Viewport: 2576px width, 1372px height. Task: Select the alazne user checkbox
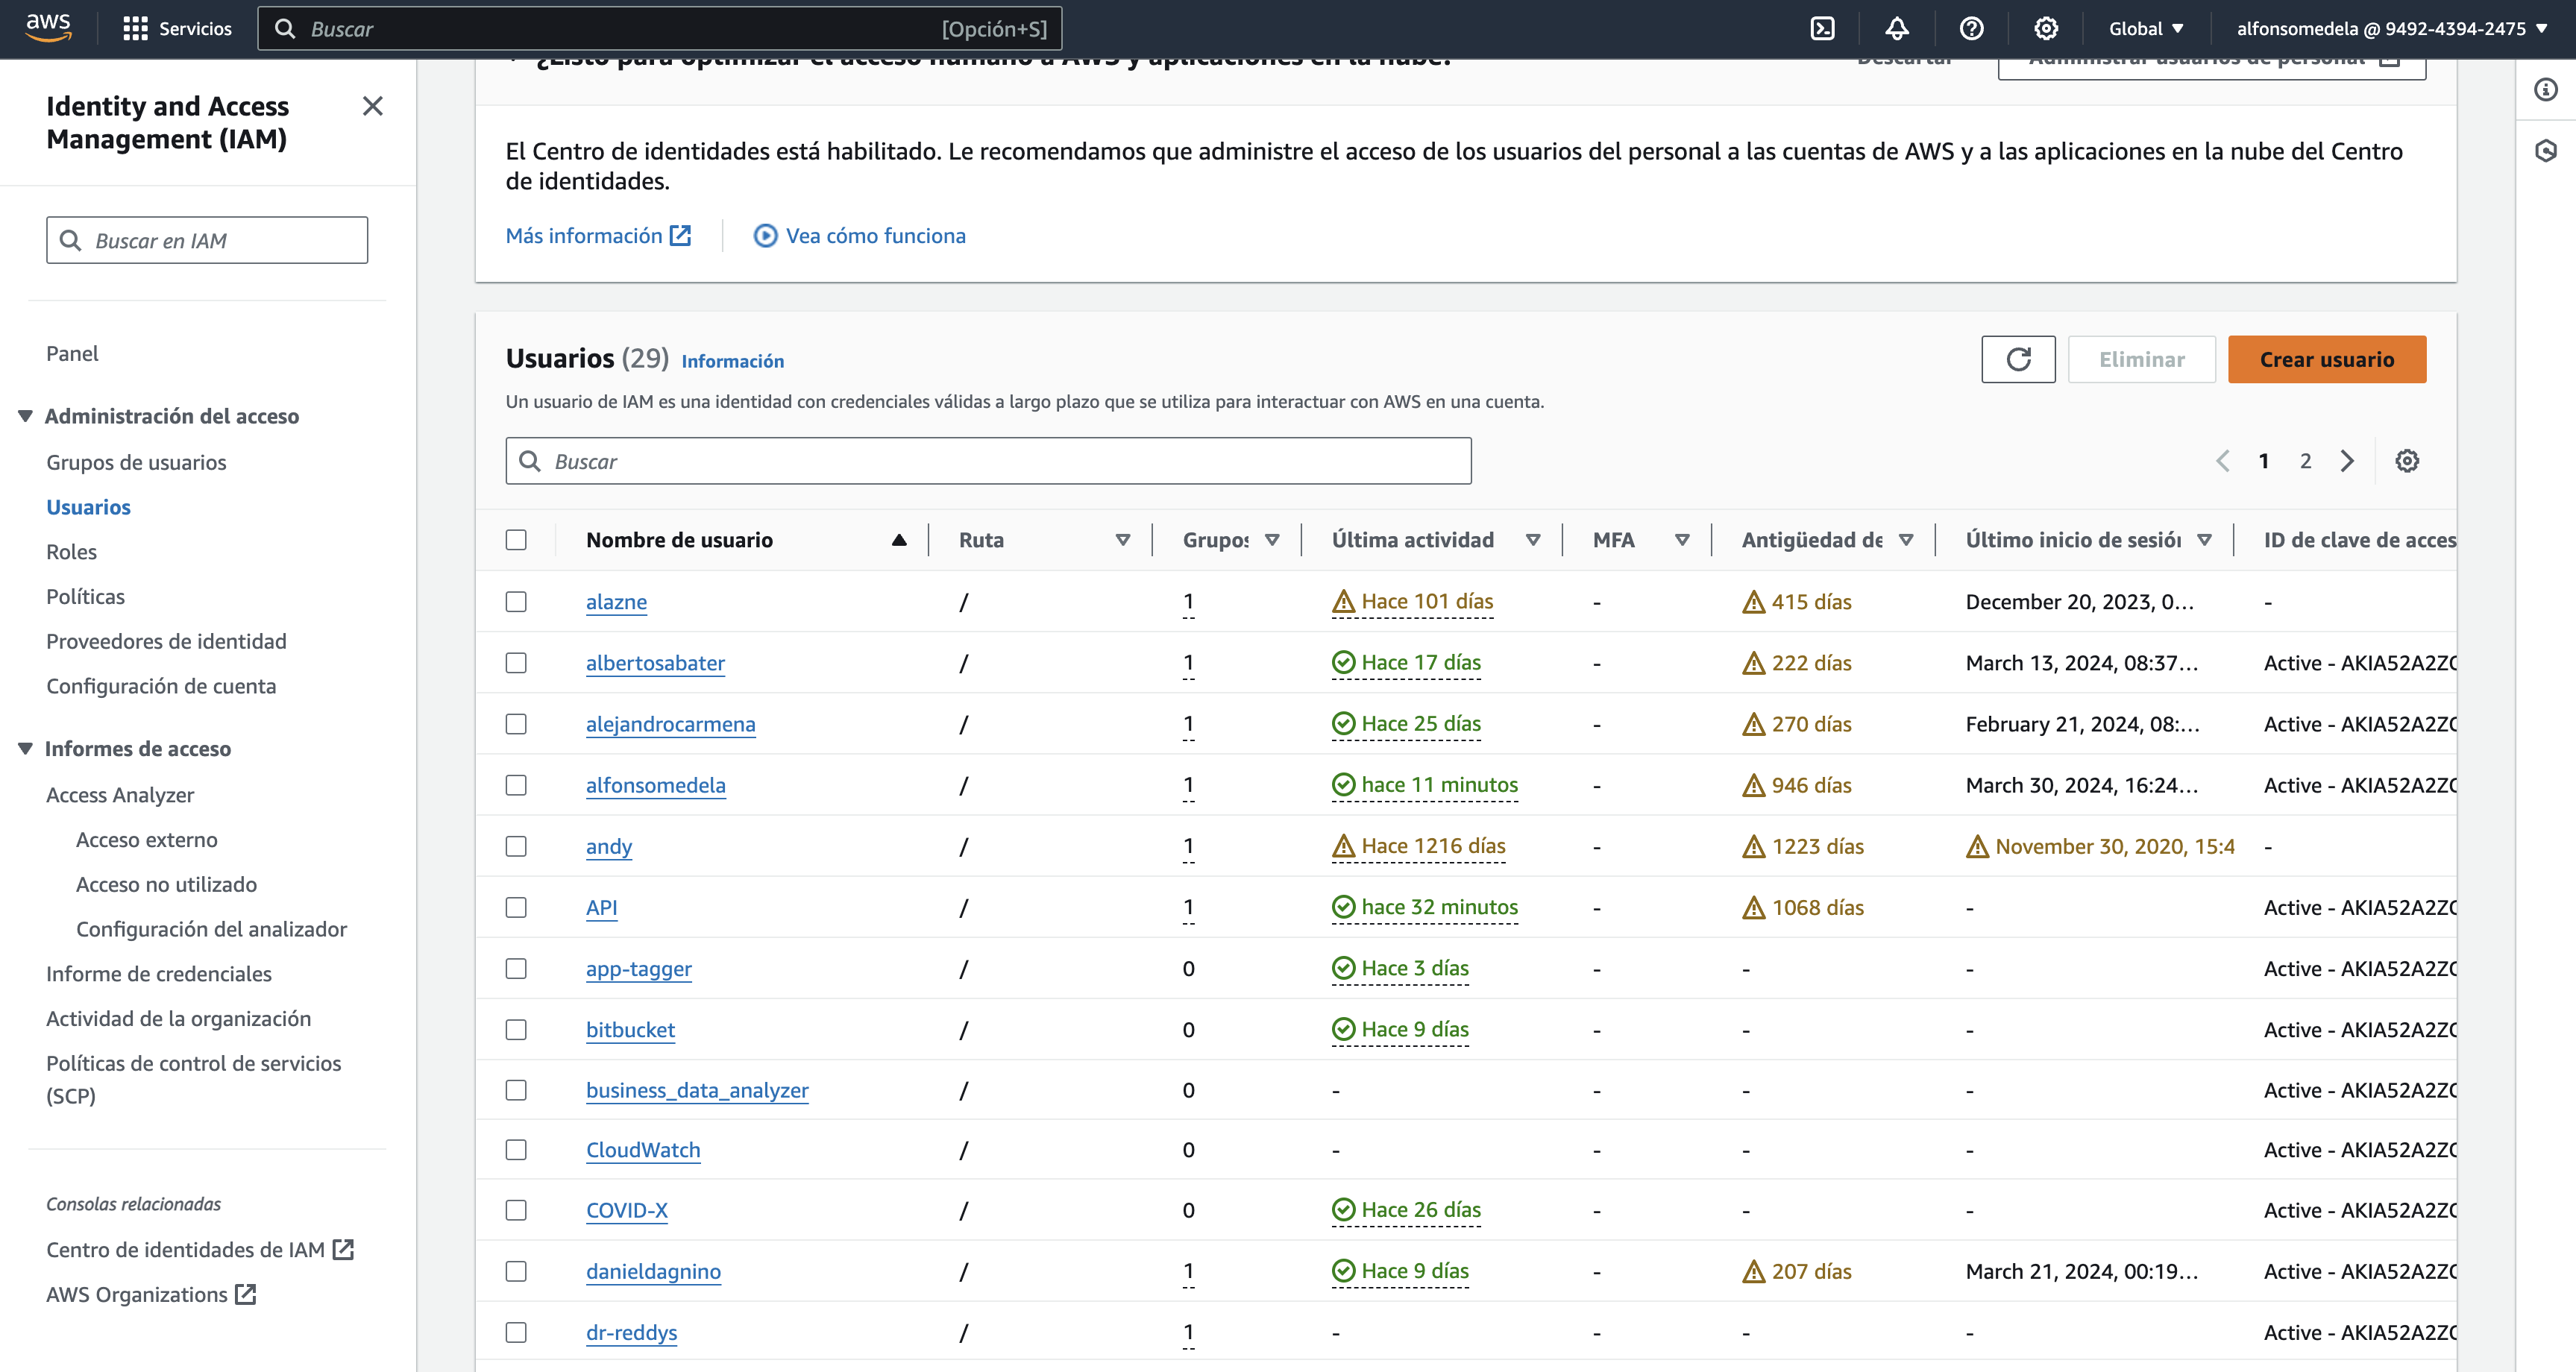point(516,602)
